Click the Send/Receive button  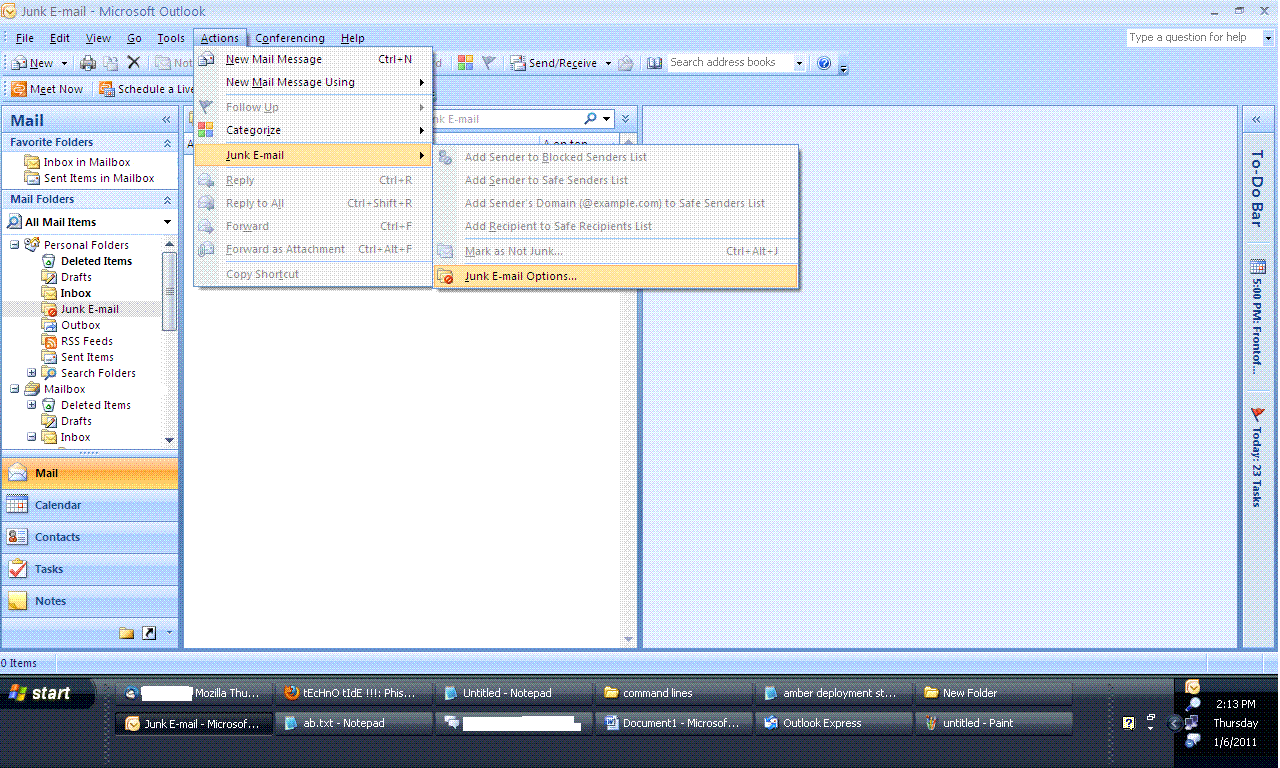554,63
